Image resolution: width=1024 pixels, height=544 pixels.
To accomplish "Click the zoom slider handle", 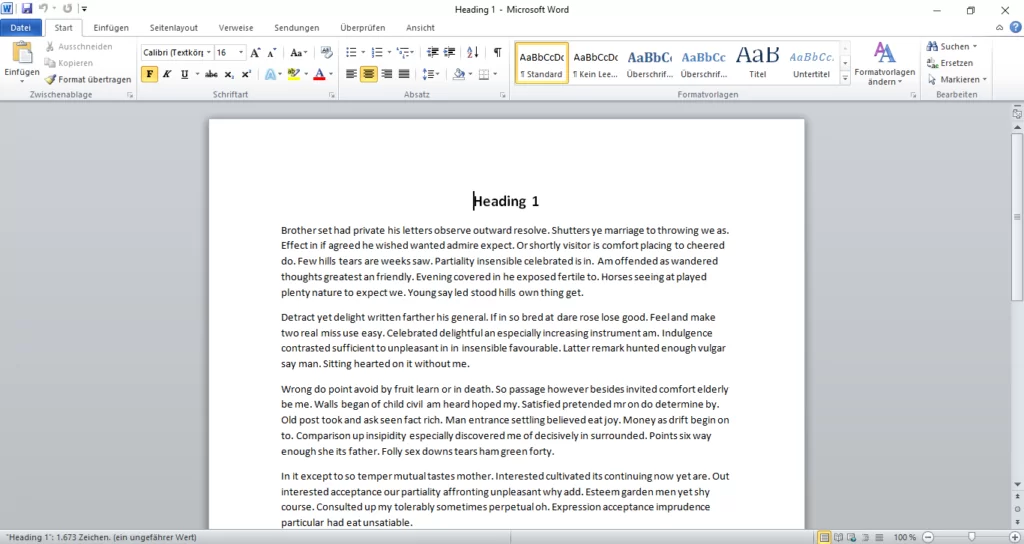I will pyautogui.click(x=972, y=537).
